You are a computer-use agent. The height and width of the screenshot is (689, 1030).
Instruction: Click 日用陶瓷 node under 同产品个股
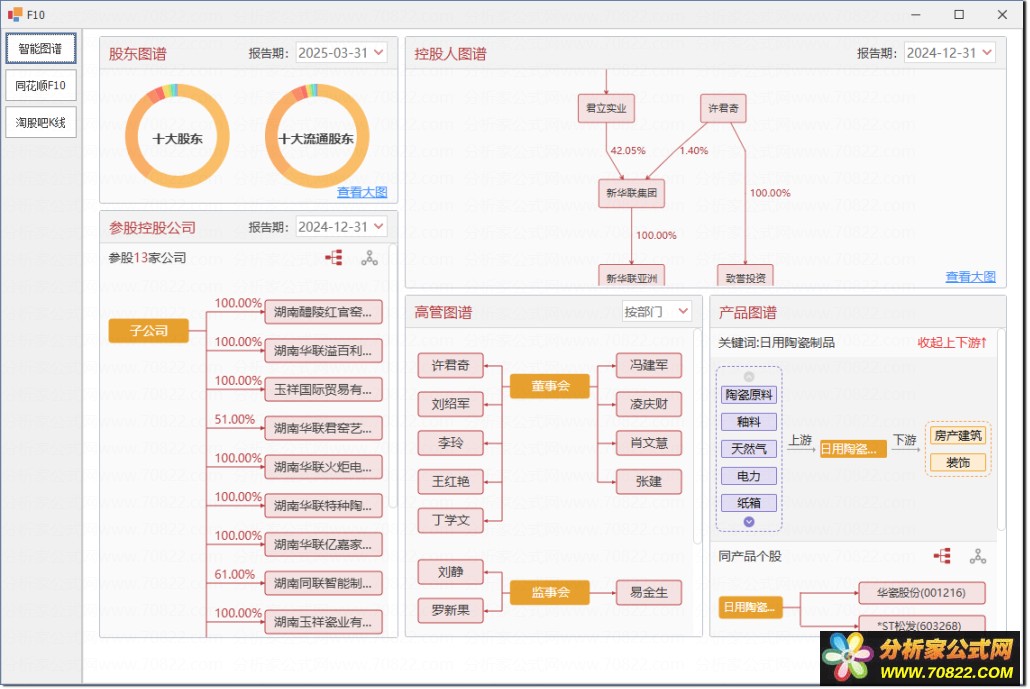tap(750, 607)
